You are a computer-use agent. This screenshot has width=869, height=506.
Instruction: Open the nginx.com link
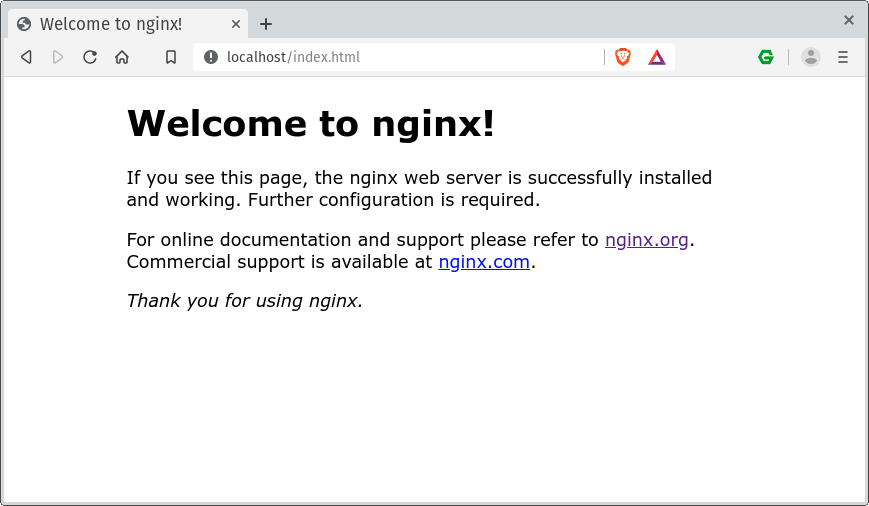point(484,262)
